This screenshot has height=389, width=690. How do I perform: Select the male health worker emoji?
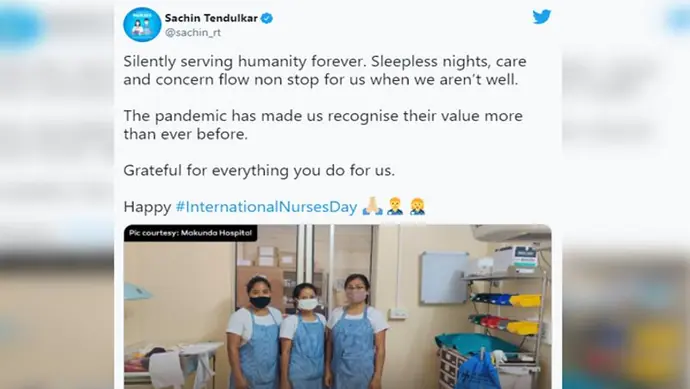coord(395,206)
